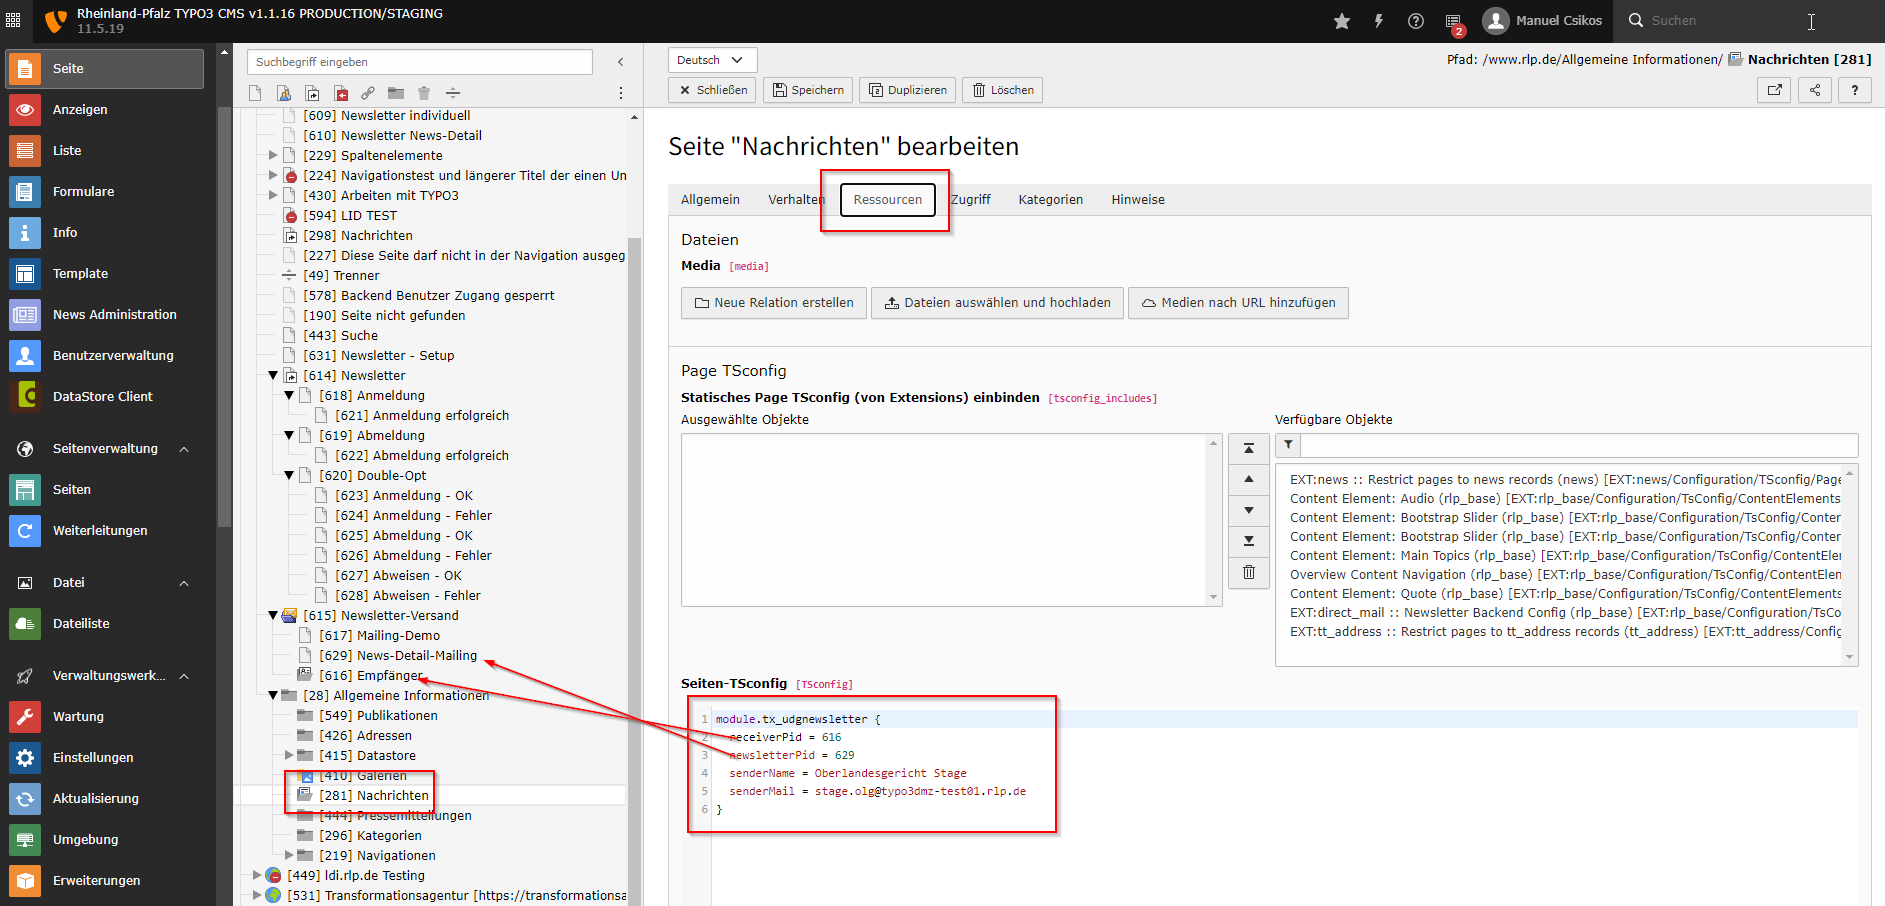Open News Administration module

coord(105,315)
